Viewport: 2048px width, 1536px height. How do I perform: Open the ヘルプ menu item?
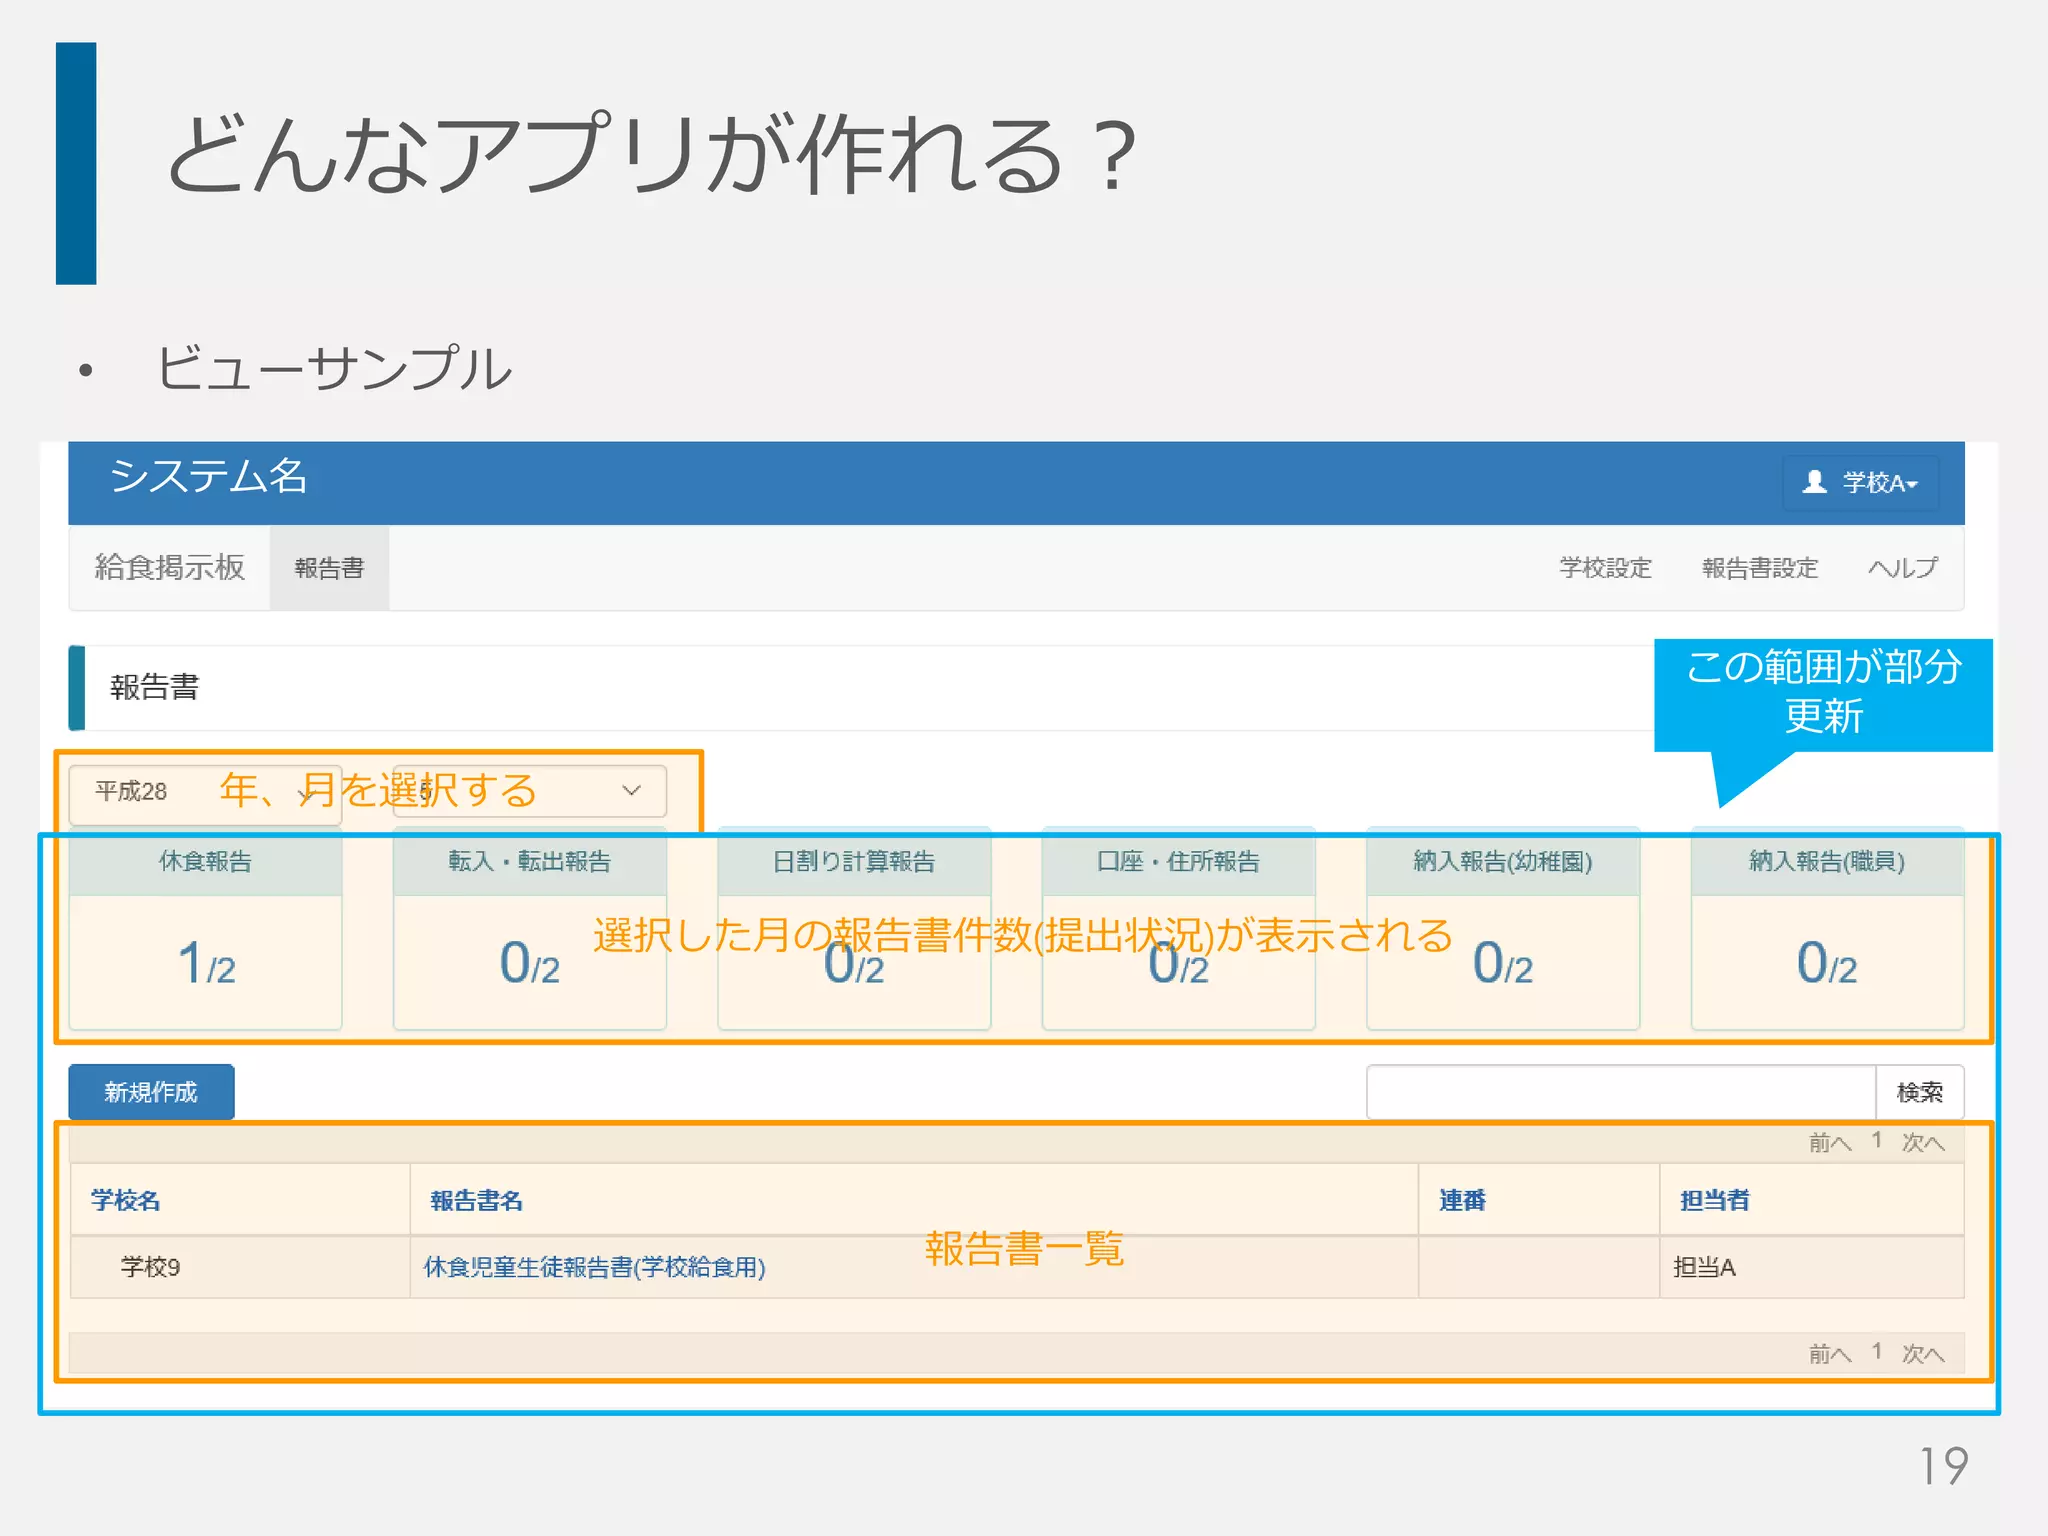coord(1902,568)
